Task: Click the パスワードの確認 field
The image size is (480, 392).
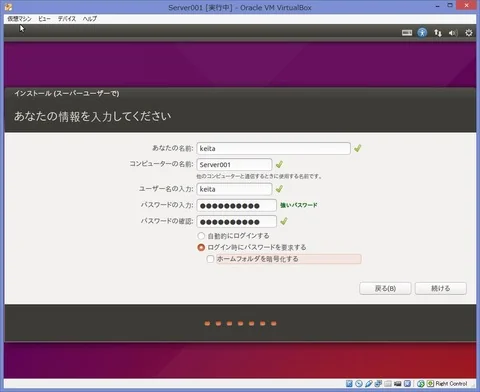Action: point(237,222)
